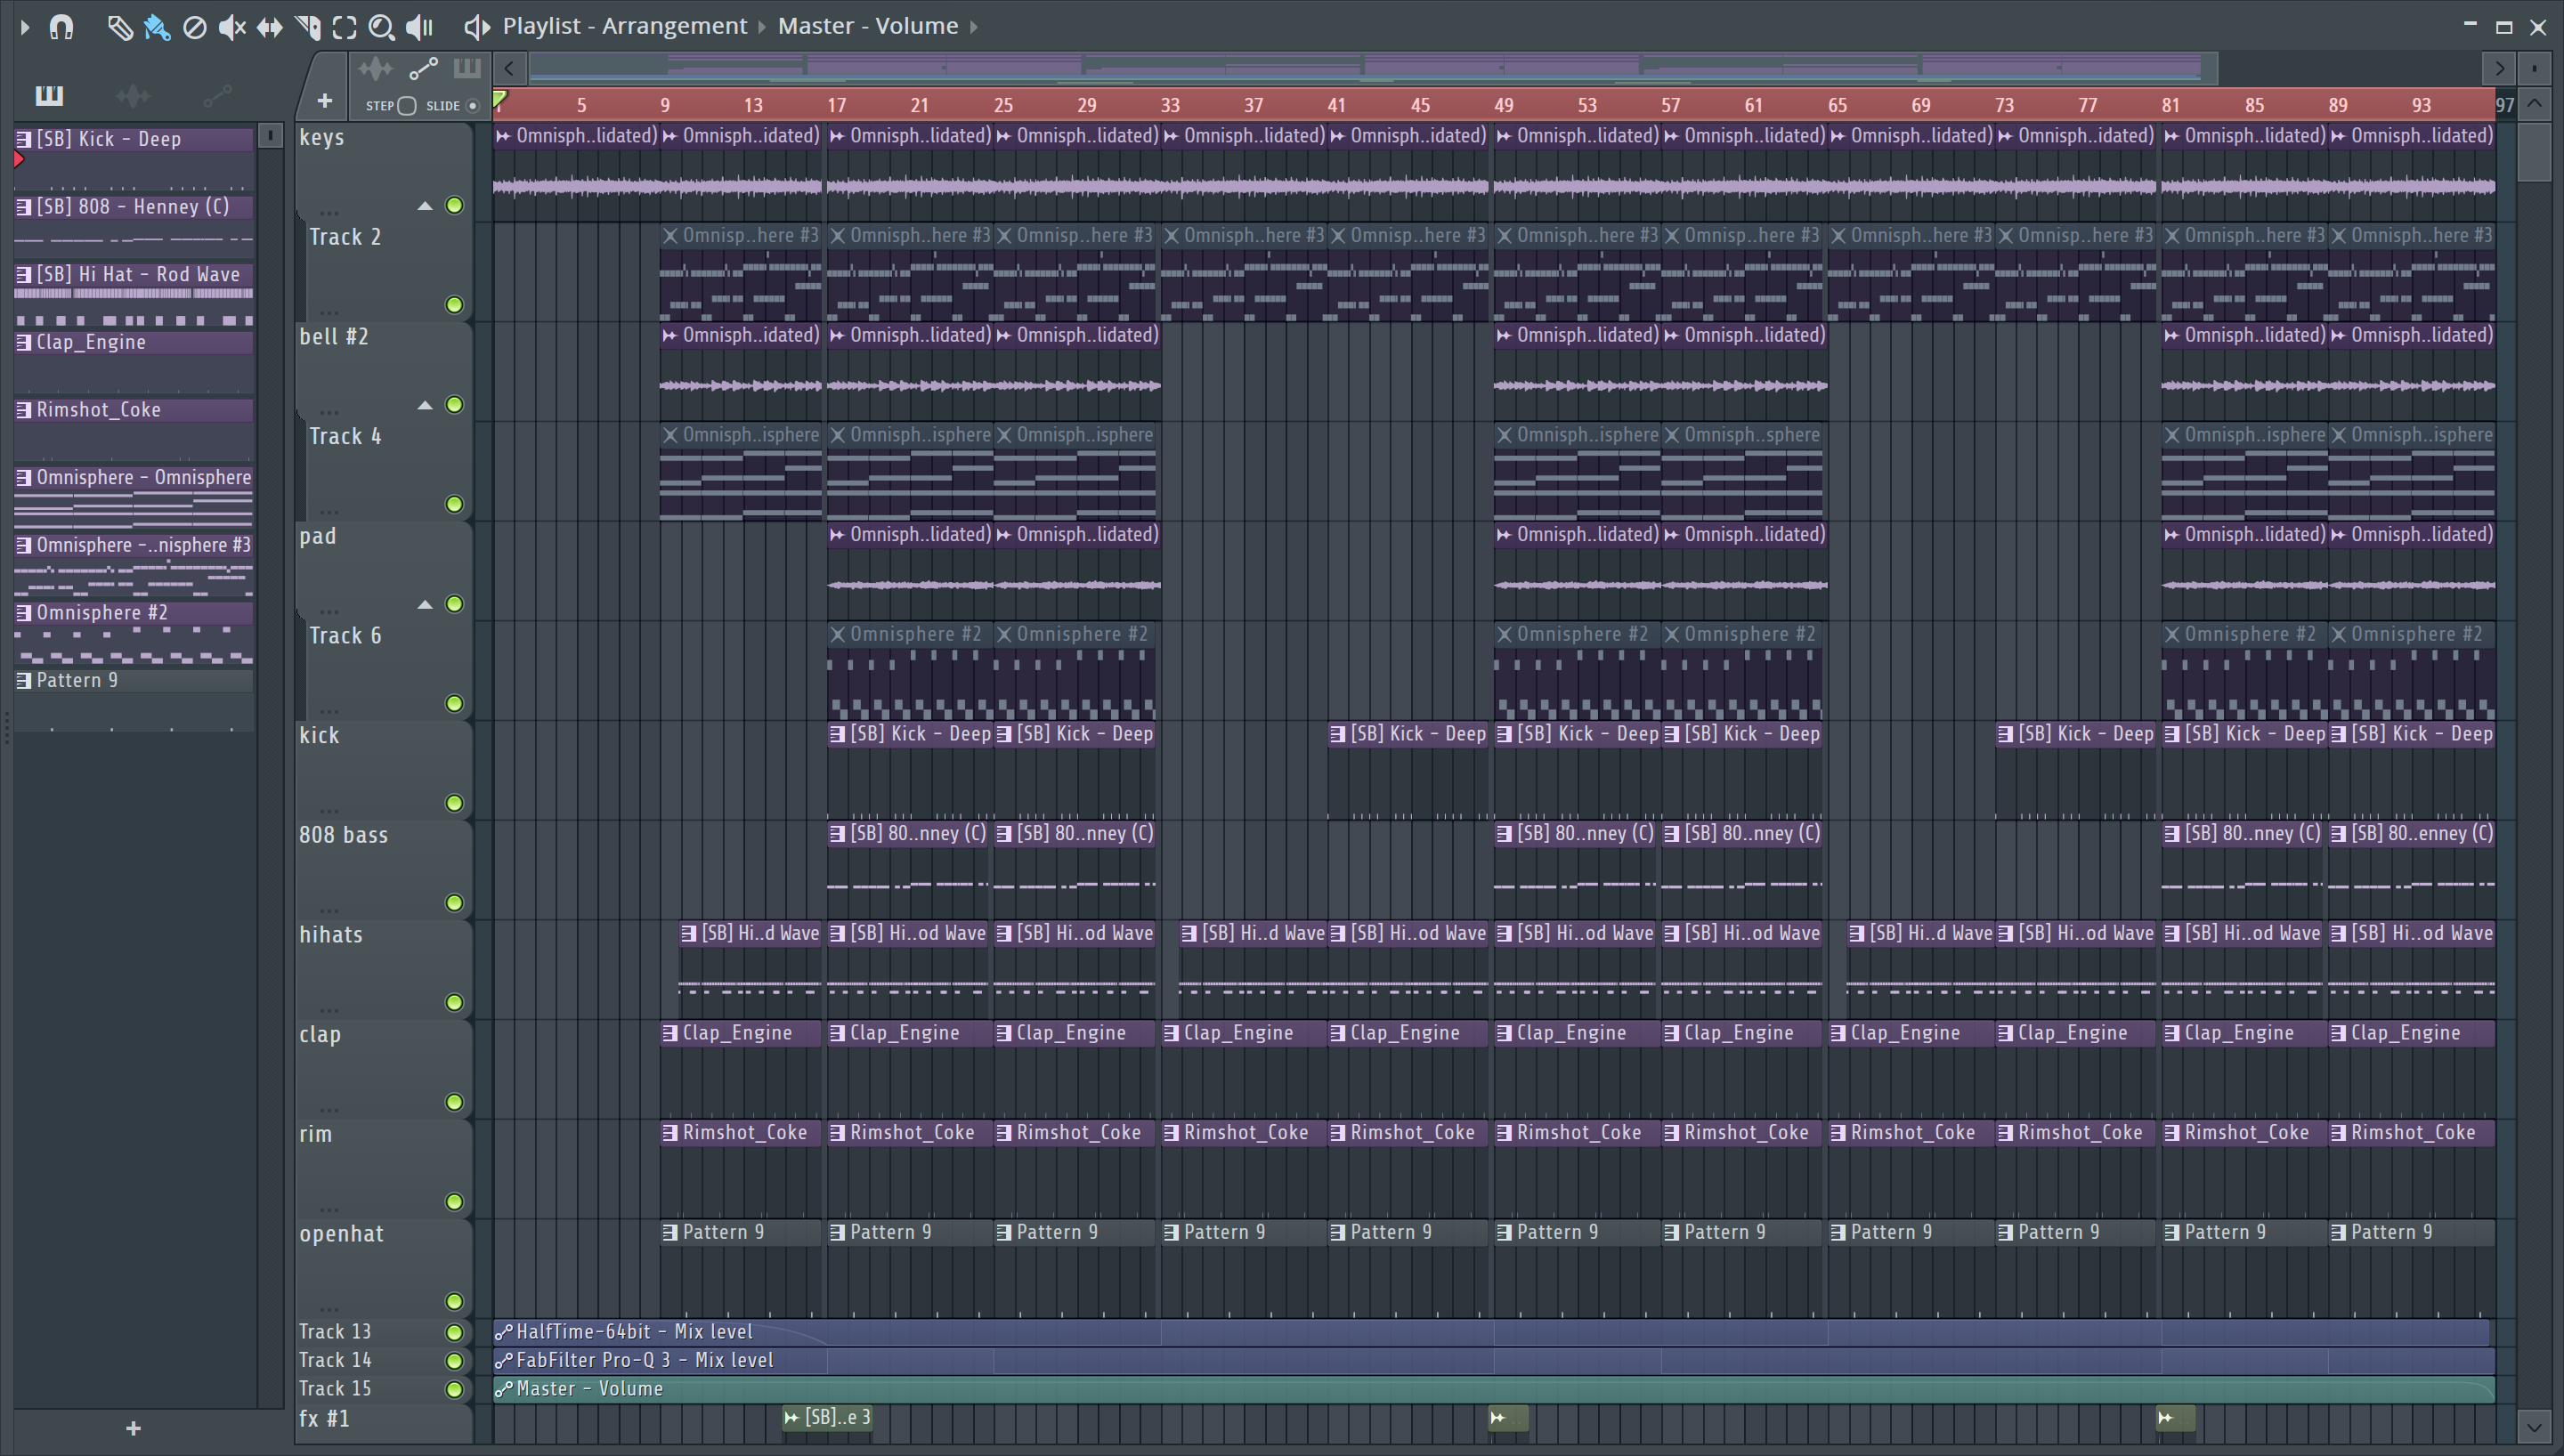Focus pattern clips with piano icon

coord(467,68)
